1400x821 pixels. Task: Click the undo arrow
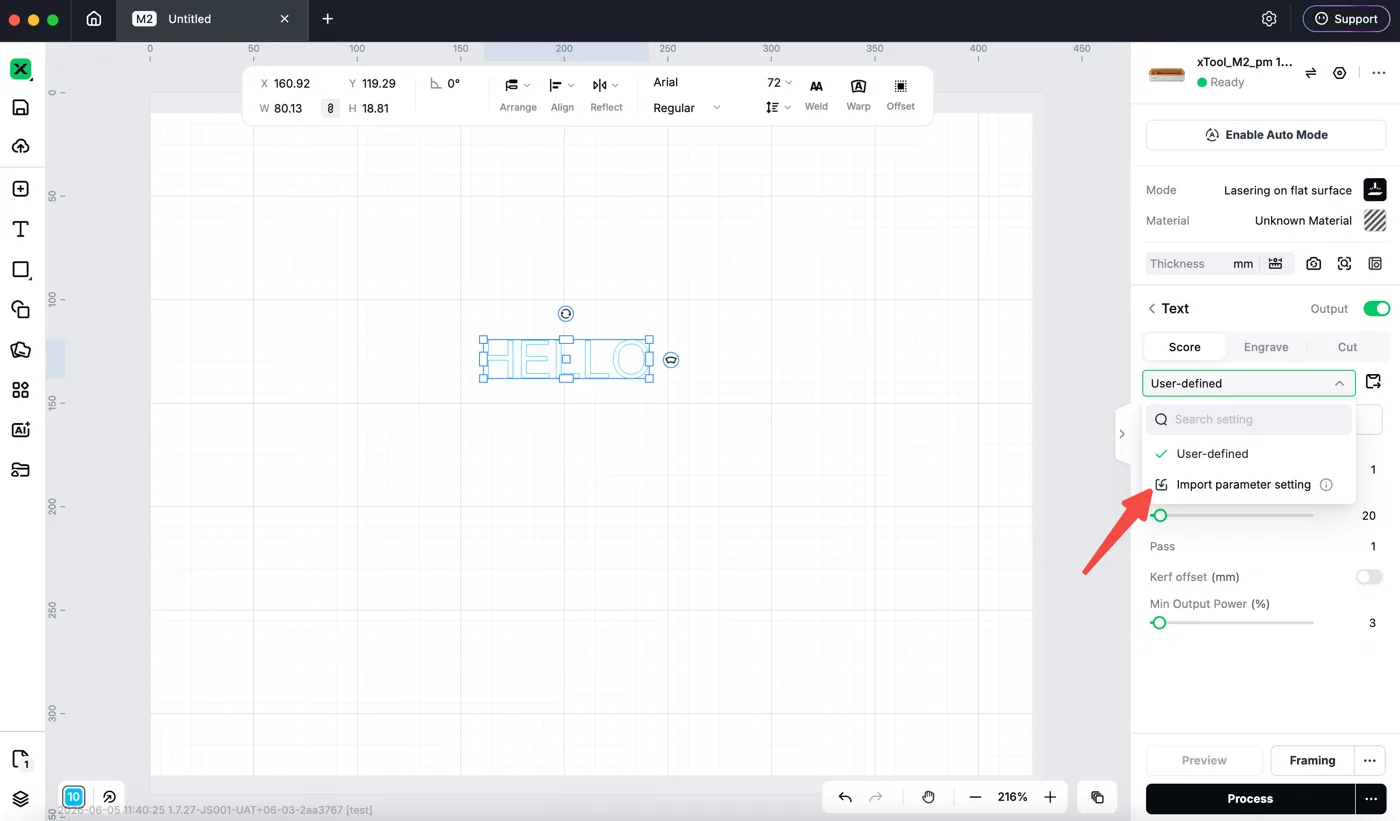click(x=845, y=797)
